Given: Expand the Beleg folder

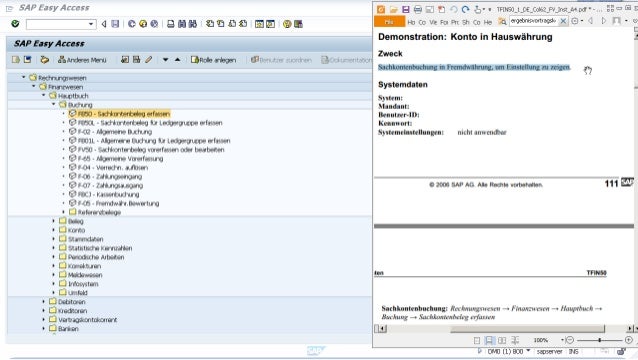Looking at the screenshot, I should [54, 221].
